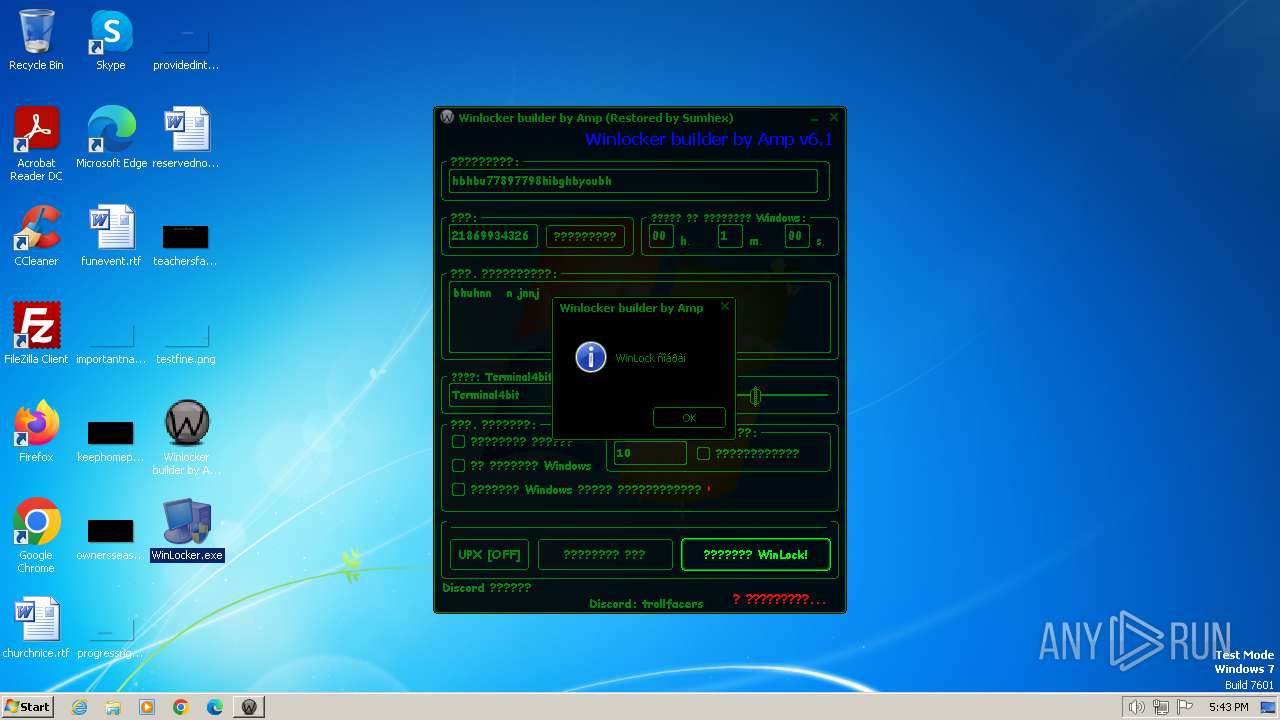This screenshot has width=1280, height=720.
Task: Open the Recycle Bin desktop icon
Action: pyautogui.click(x=36, y=41)
